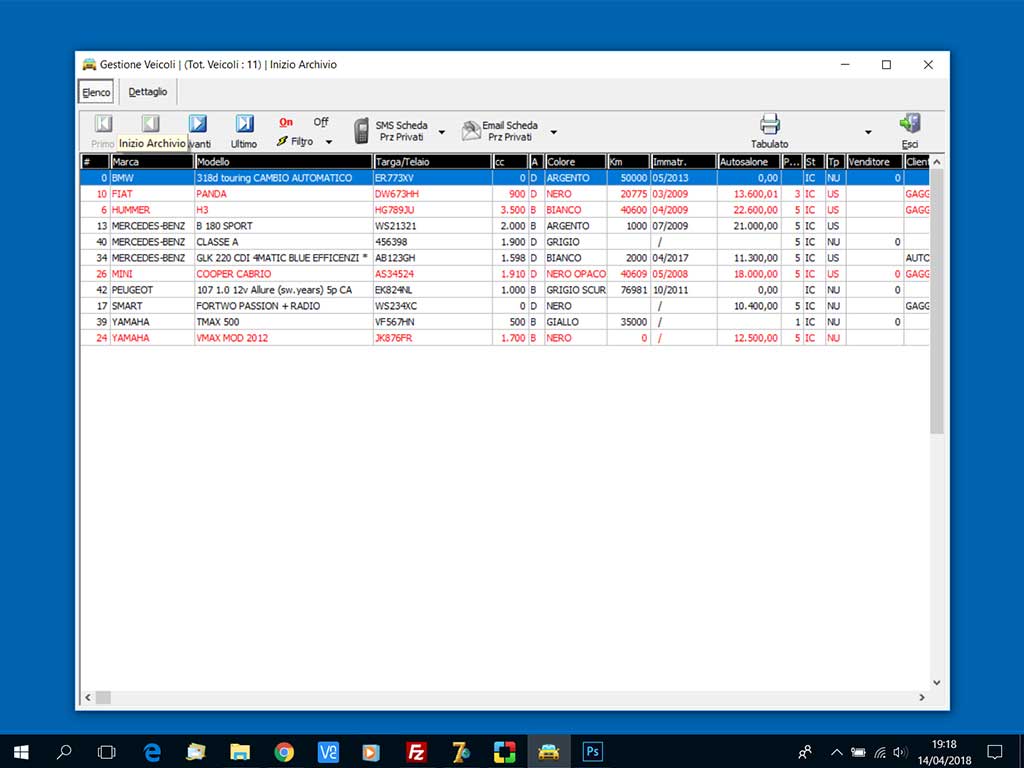Launch Microsoft Edge from taskbar
This screenshot has width=1024, height=768.
[152, 752]
